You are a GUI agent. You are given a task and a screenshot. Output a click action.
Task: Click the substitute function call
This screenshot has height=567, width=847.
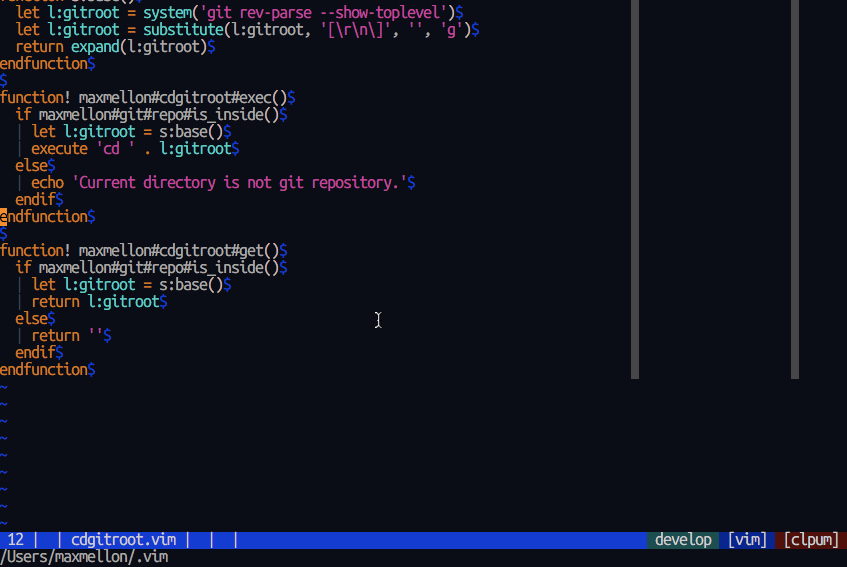[184, 30]
